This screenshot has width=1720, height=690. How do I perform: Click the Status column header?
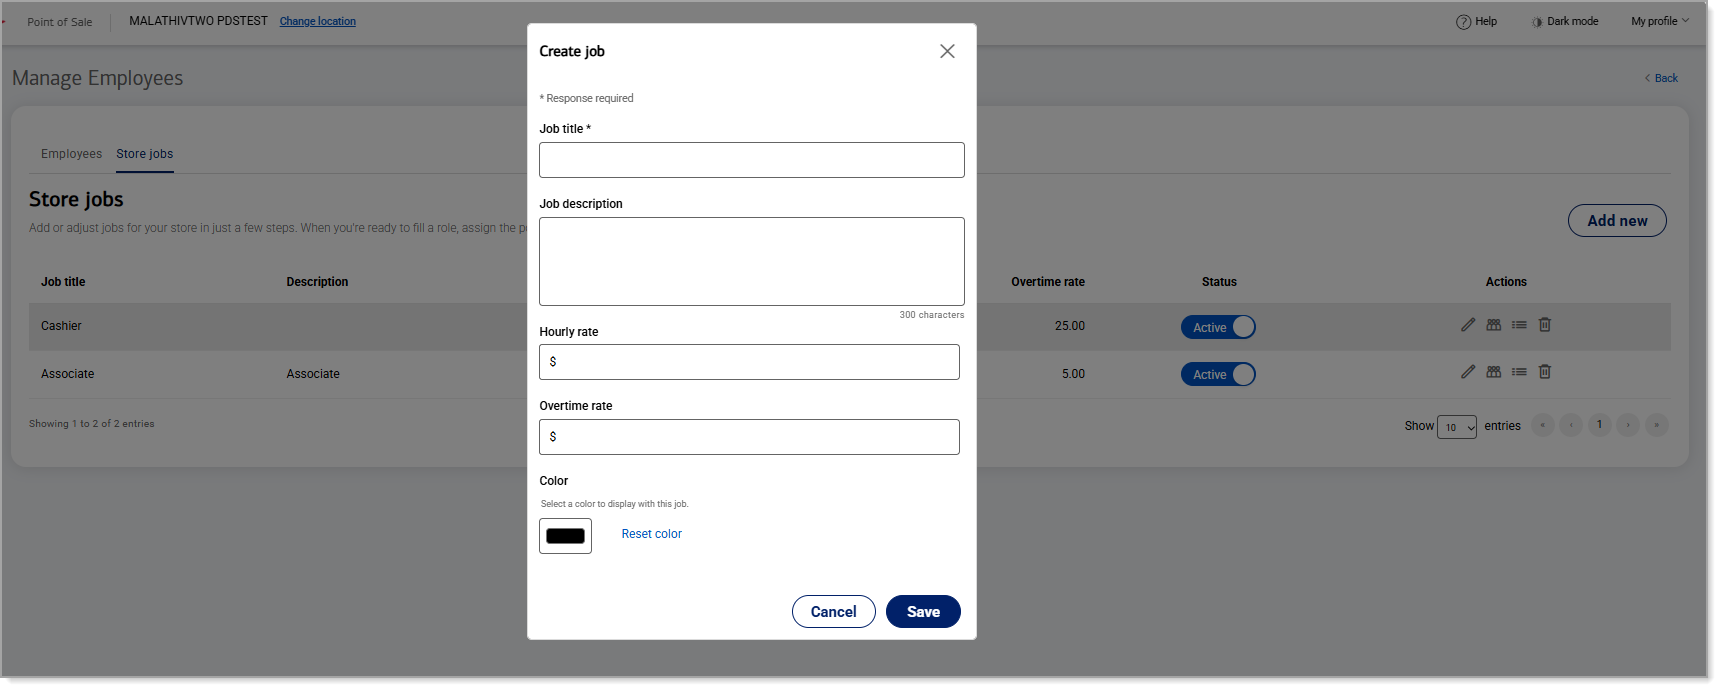pos(1219,282)
